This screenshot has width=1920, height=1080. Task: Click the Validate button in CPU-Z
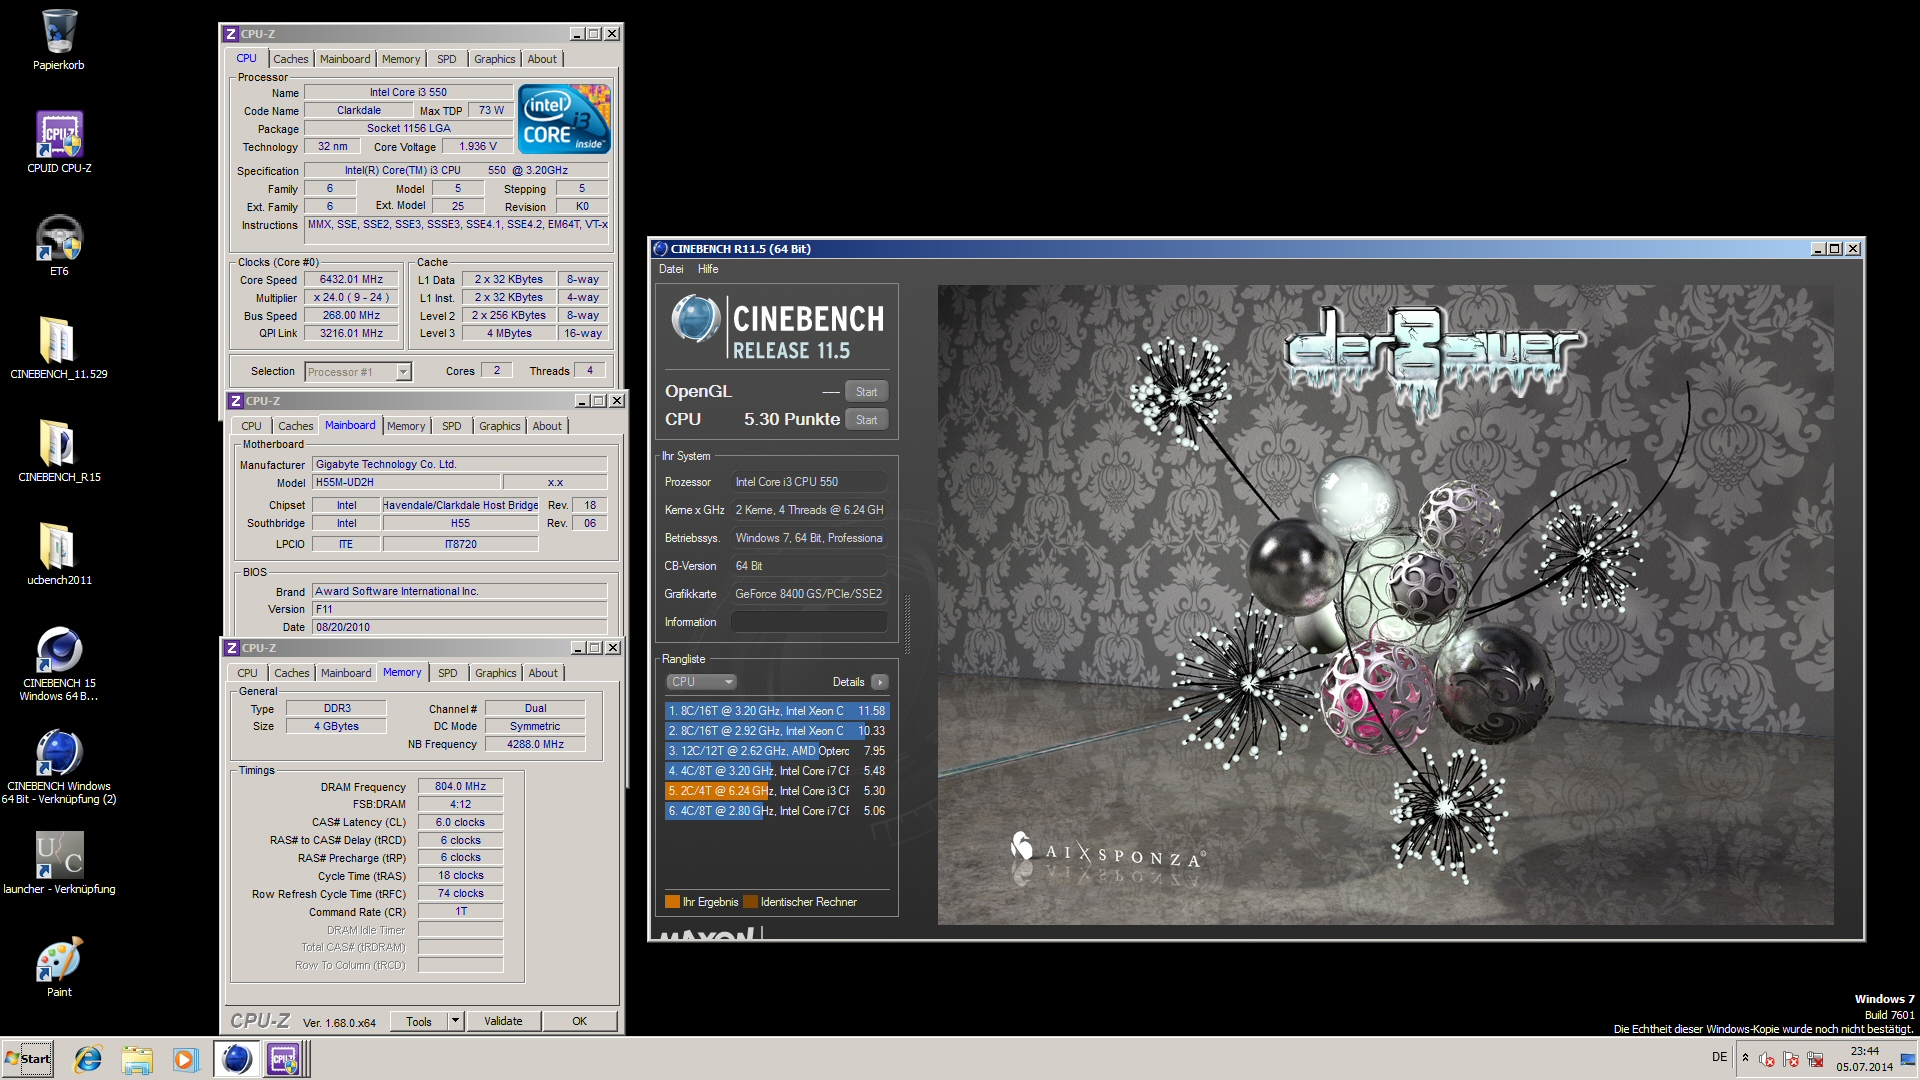click(x=503, y=1021)
